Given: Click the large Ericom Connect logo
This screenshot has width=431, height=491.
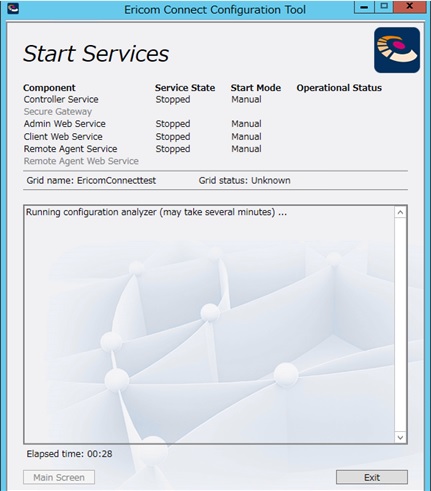Looking at the screenshot, I should click(x=397, y=50).
